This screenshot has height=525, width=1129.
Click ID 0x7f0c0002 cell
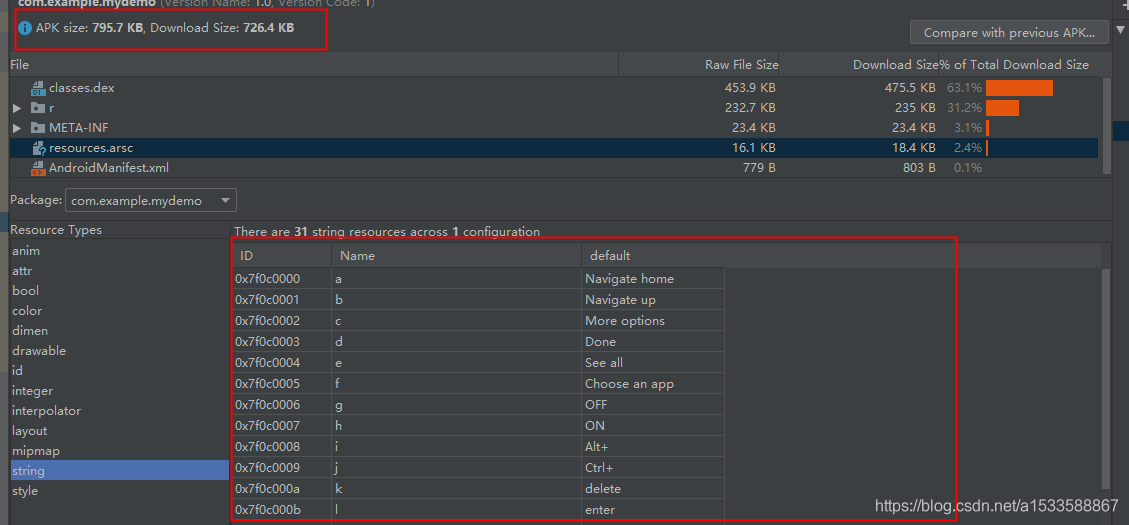coord(282,320)
